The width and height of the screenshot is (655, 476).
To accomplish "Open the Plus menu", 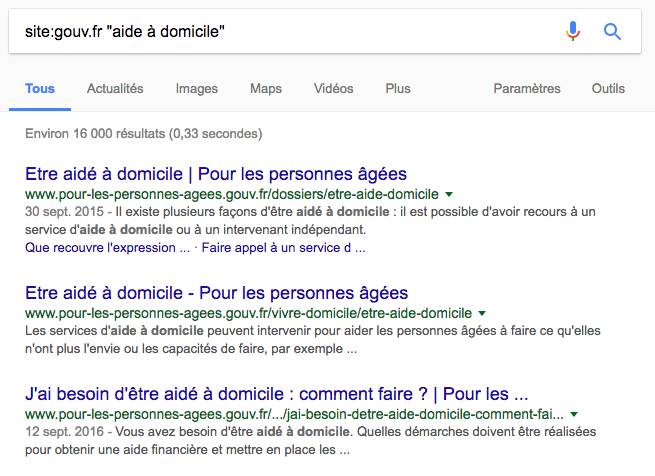I will point(398,89).
